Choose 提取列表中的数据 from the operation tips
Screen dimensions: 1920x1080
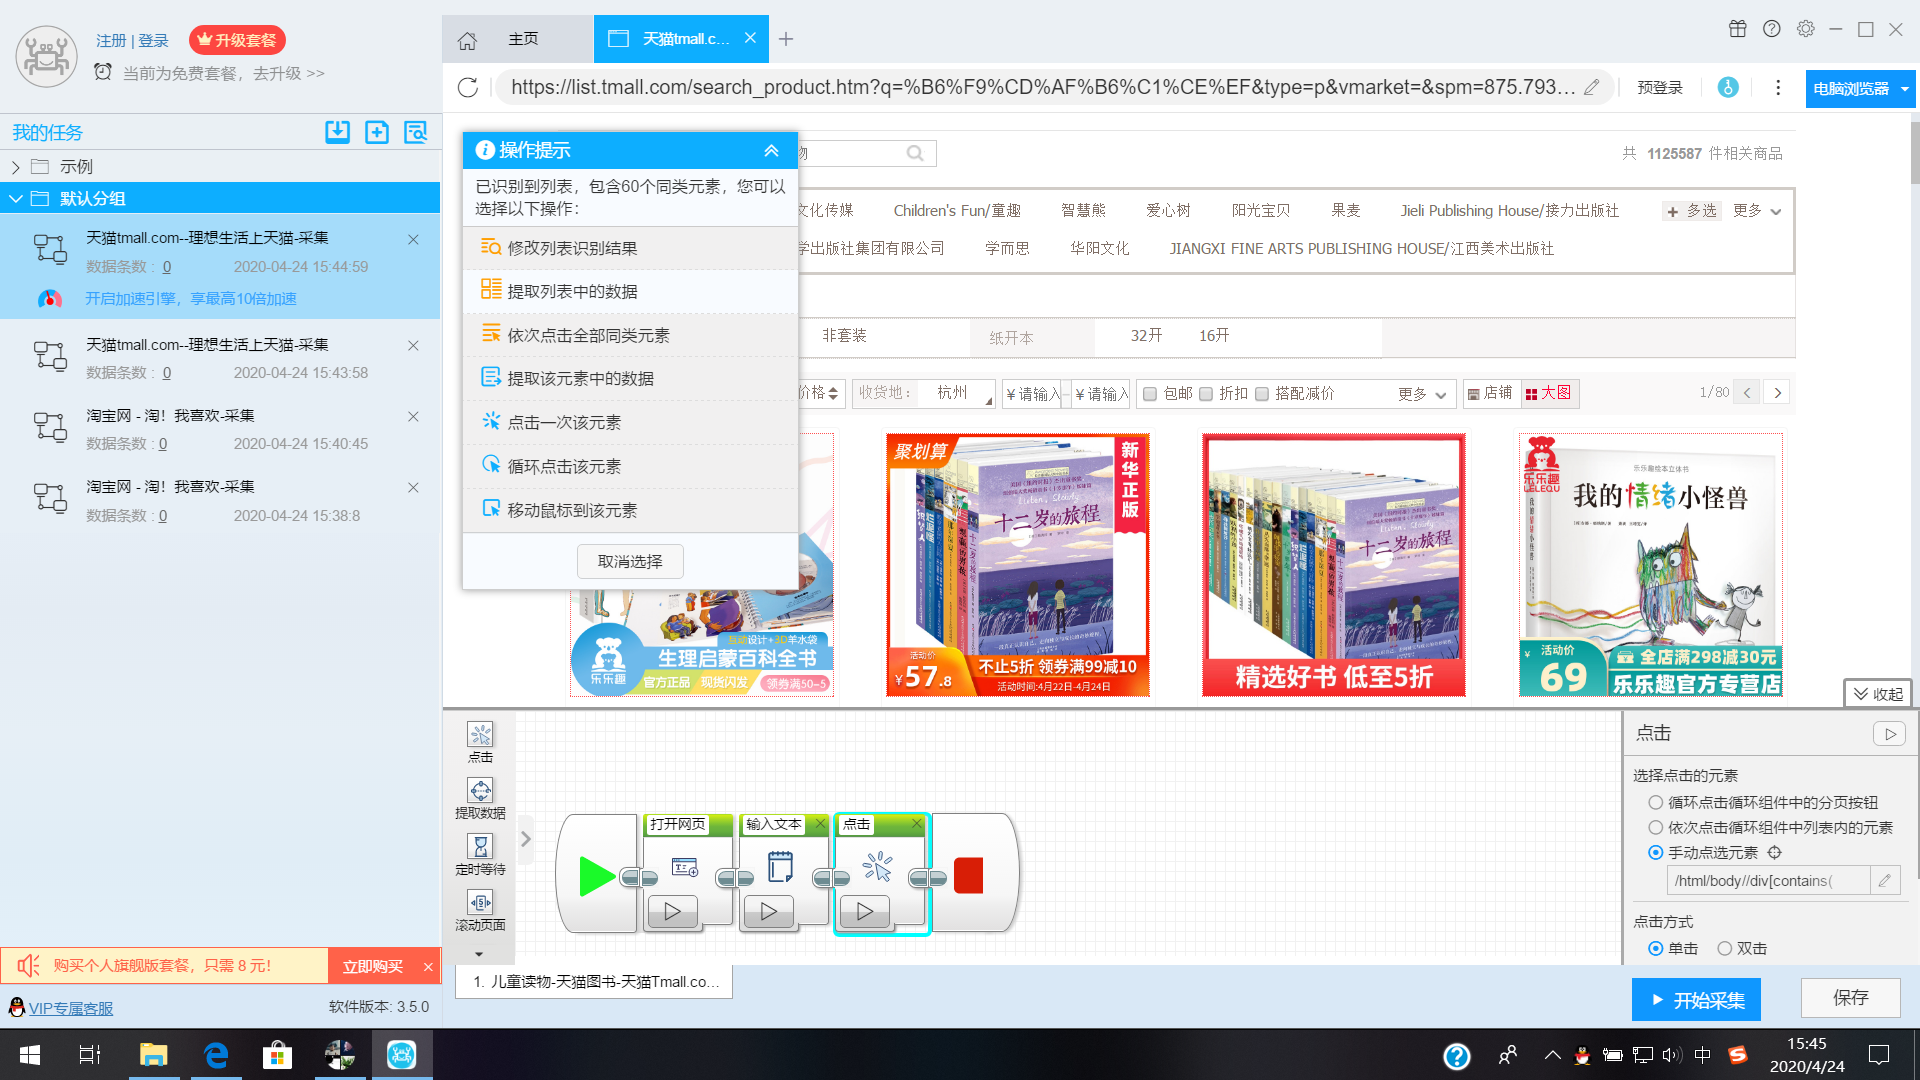[x=572, y=291]
